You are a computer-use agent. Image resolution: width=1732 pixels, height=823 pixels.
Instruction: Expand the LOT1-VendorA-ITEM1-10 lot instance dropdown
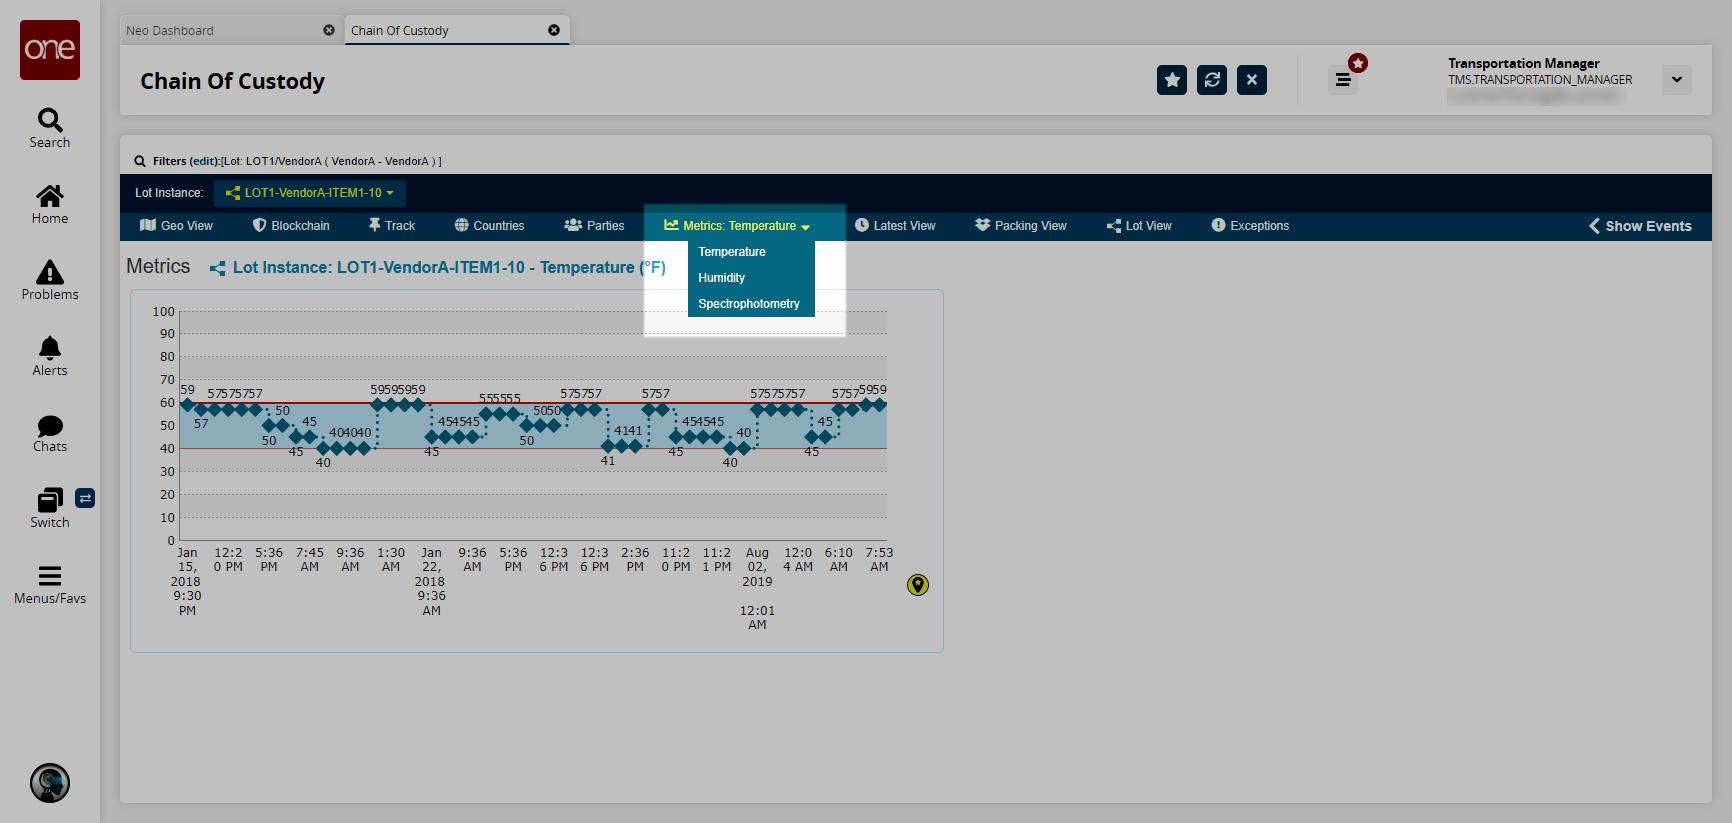tap(309, 193)
